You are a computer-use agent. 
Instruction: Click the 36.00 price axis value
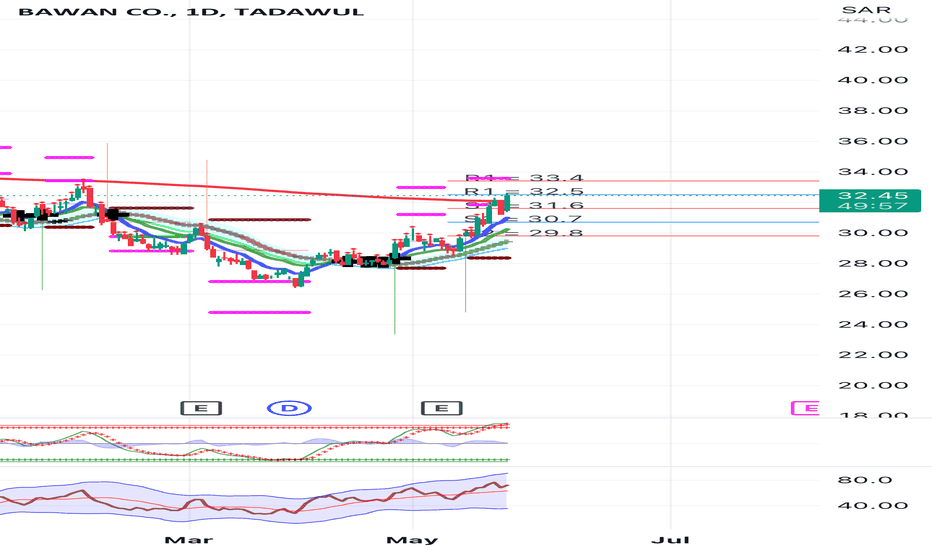873,141
